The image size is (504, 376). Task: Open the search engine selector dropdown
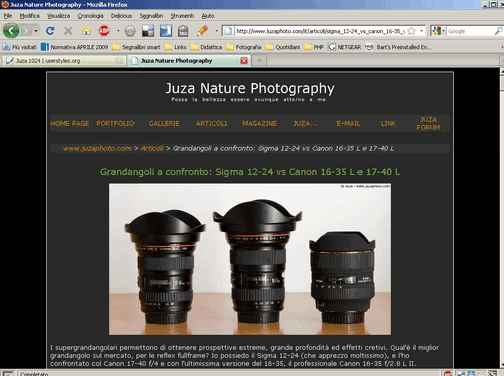click(x=439, y=31)
